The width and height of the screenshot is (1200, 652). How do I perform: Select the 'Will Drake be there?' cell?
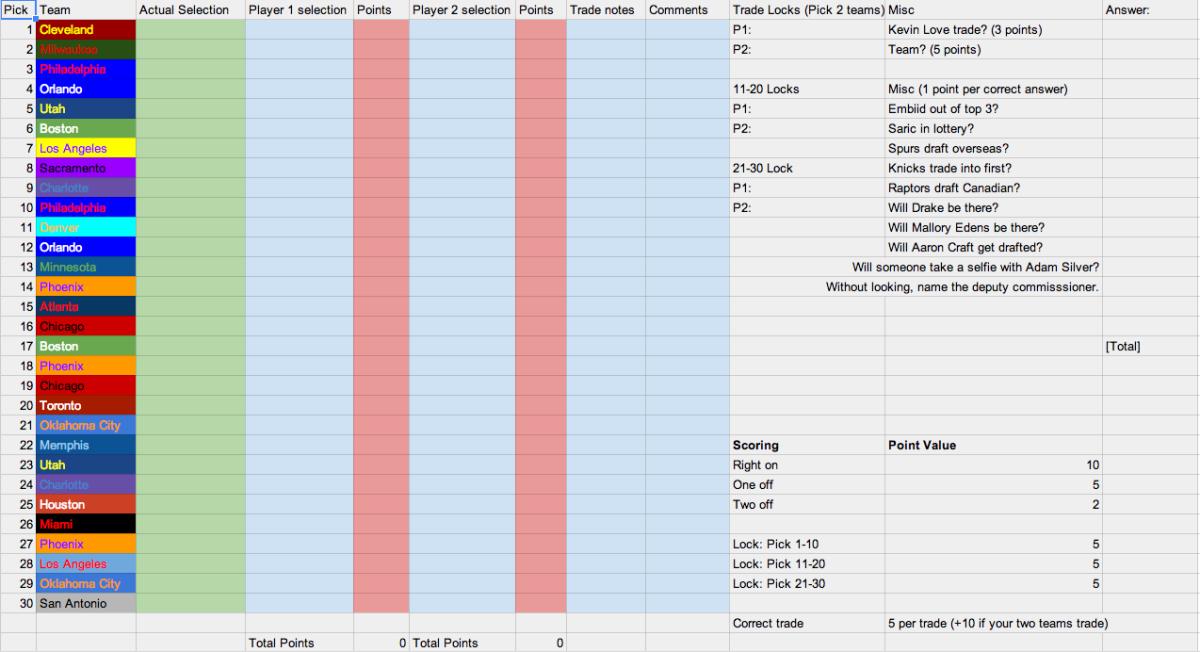pos(992,208)
